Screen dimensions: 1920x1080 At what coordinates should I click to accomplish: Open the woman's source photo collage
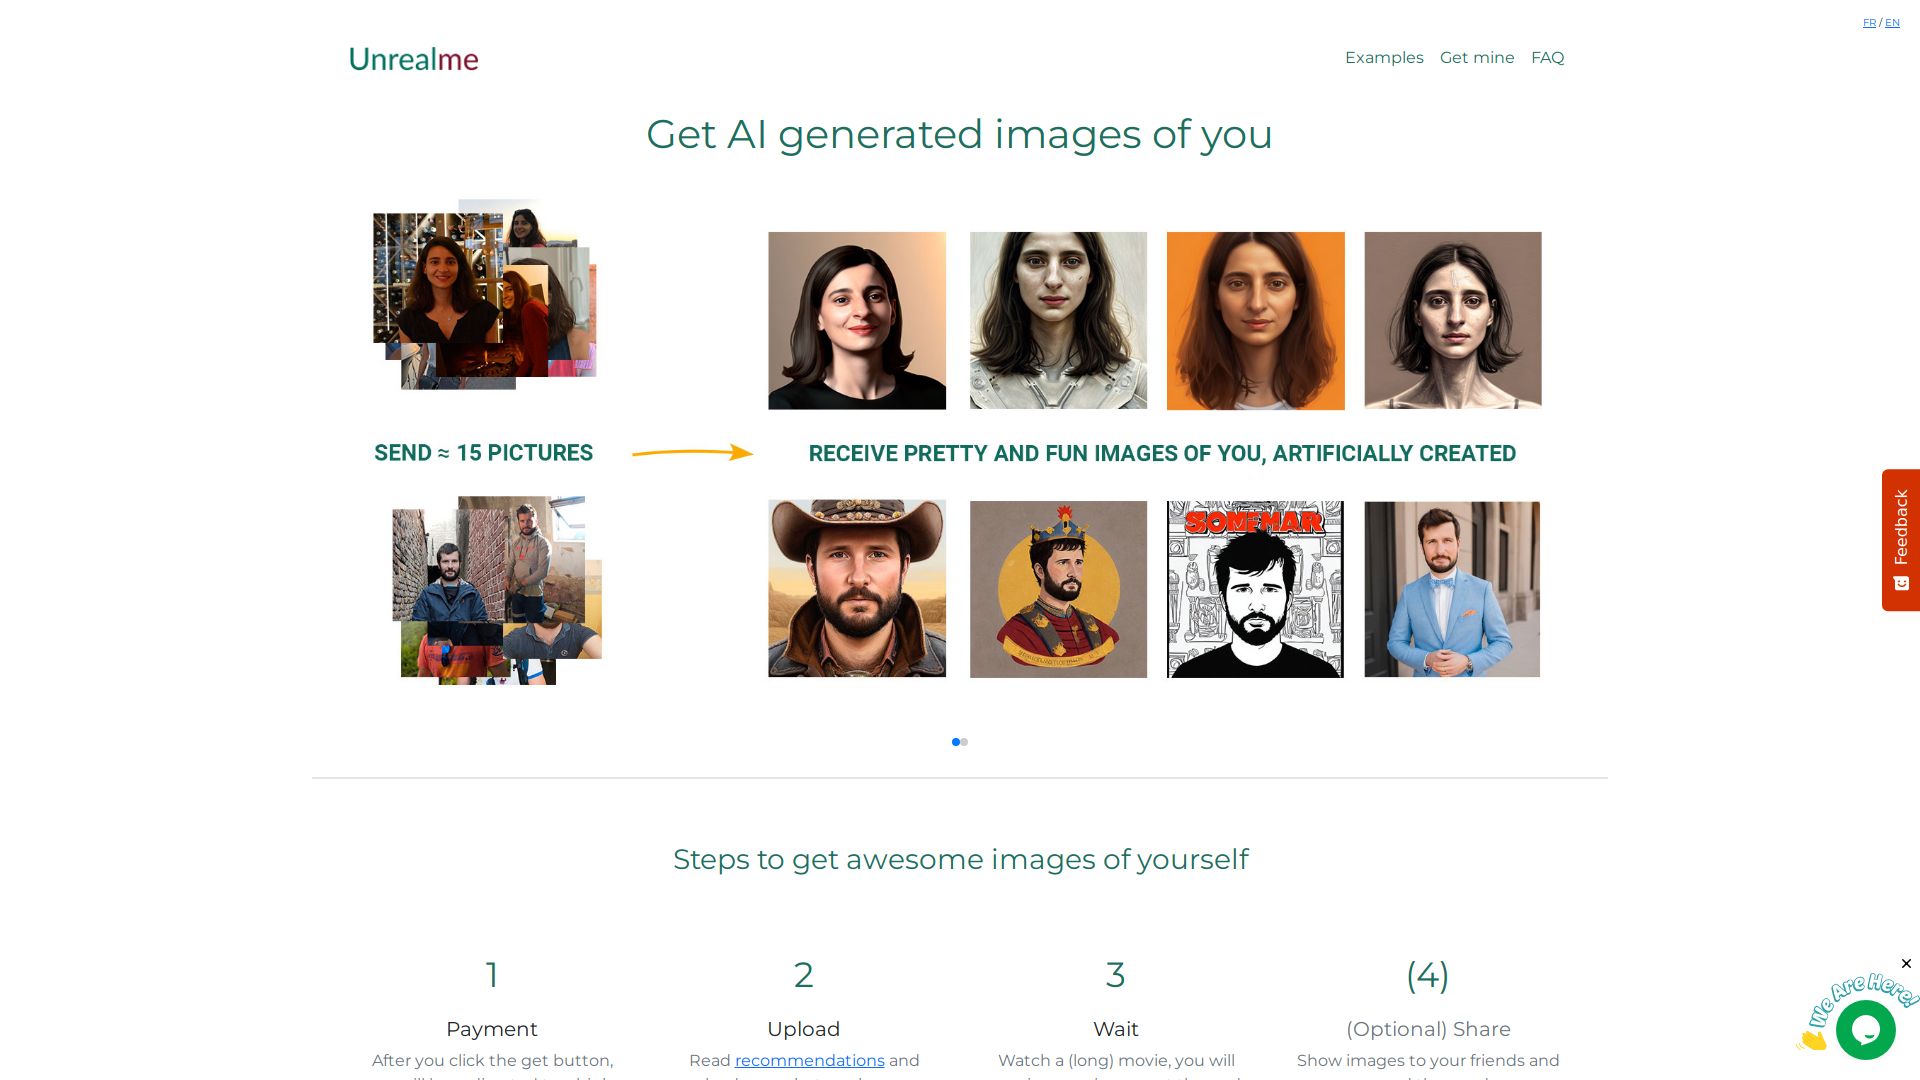pos(484,294)
